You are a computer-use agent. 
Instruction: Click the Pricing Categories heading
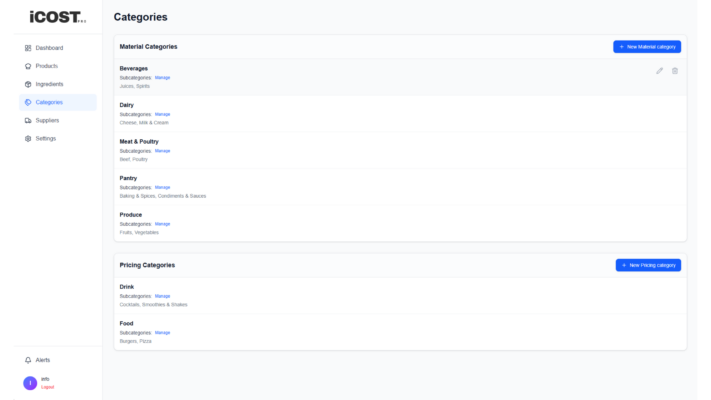[147, 265]
